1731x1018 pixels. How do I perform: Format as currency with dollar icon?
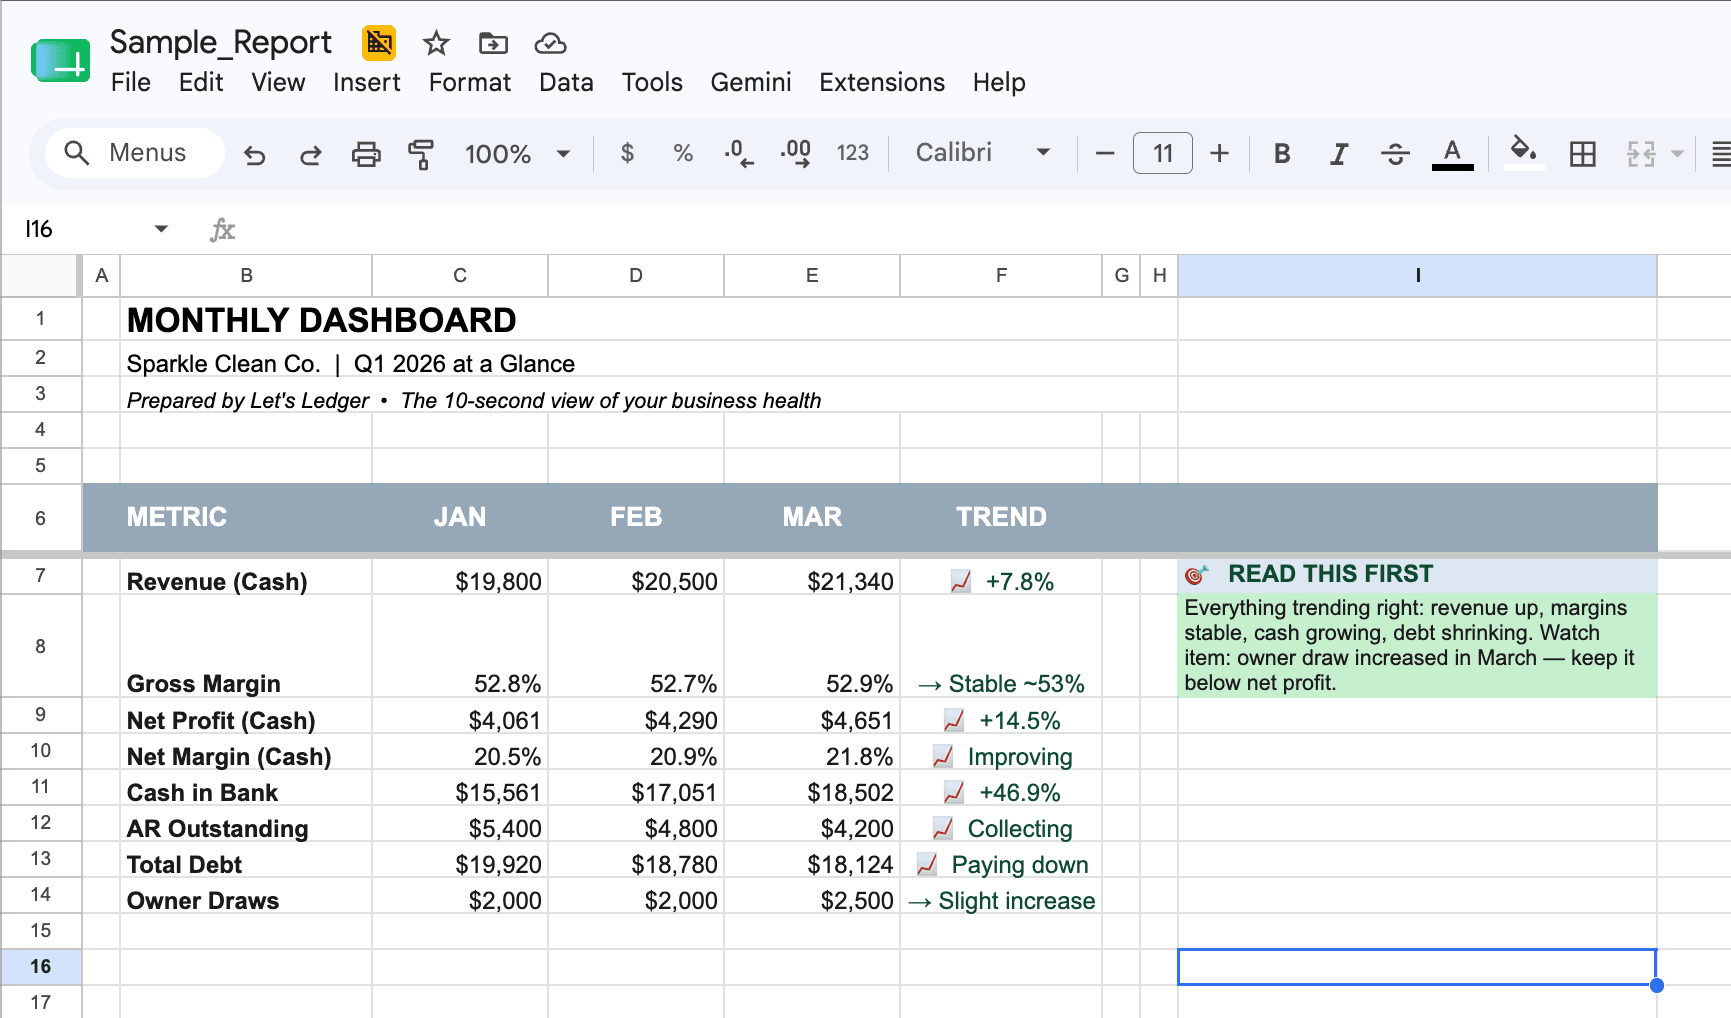pyautogui.click(x=627, y=153)
